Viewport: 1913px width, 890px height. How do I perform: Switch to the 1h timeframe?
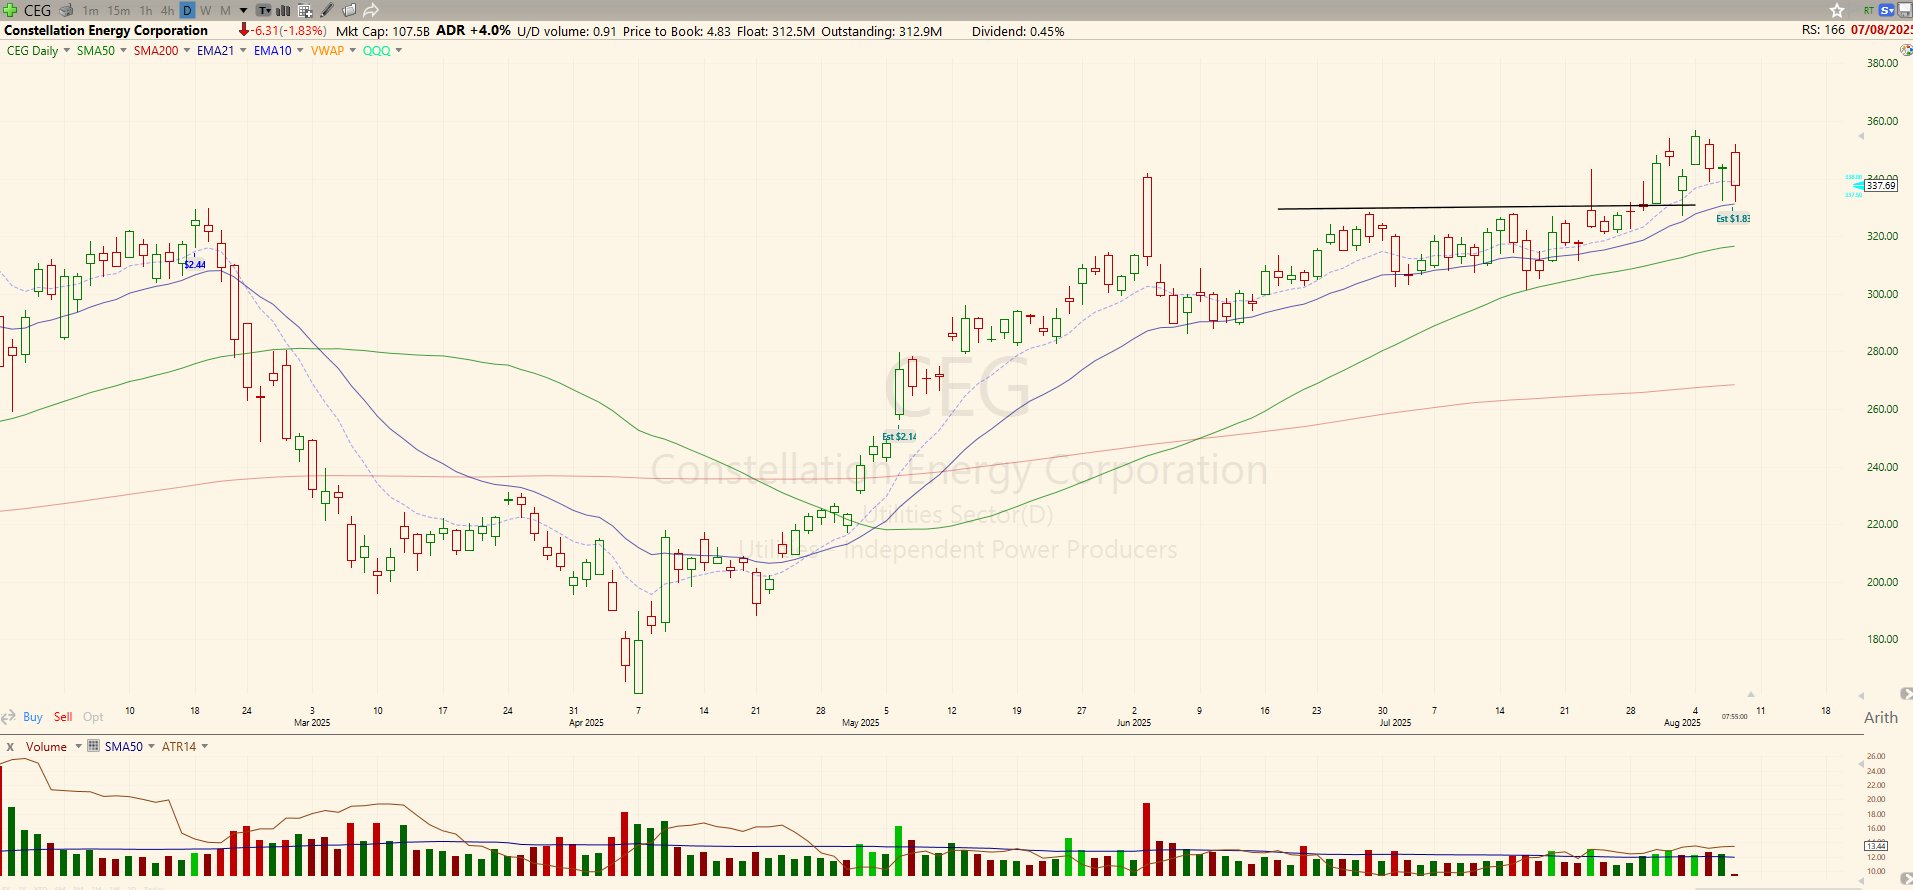pyautogui.click(x=146, y=11)
